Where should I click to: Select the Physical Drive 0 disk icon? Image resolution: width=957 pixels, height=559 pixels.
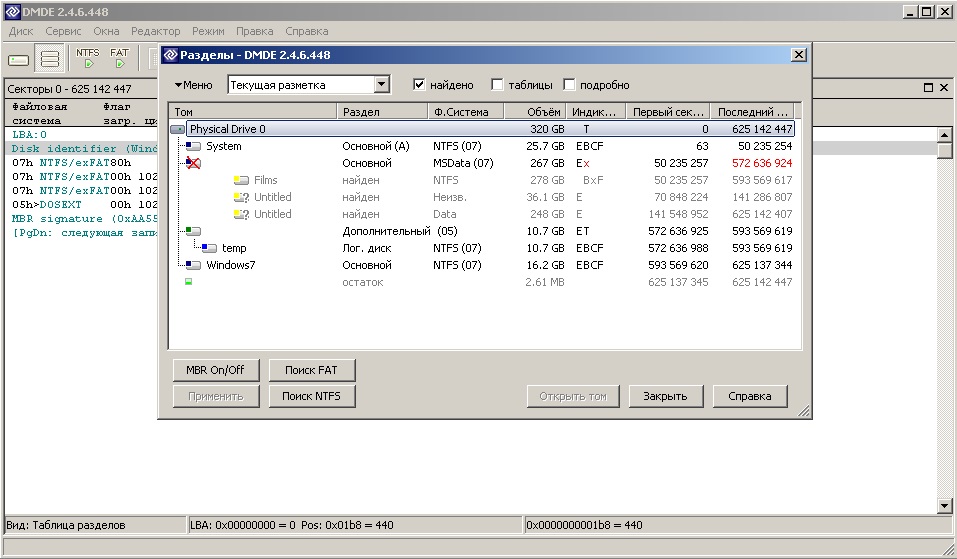178,129
